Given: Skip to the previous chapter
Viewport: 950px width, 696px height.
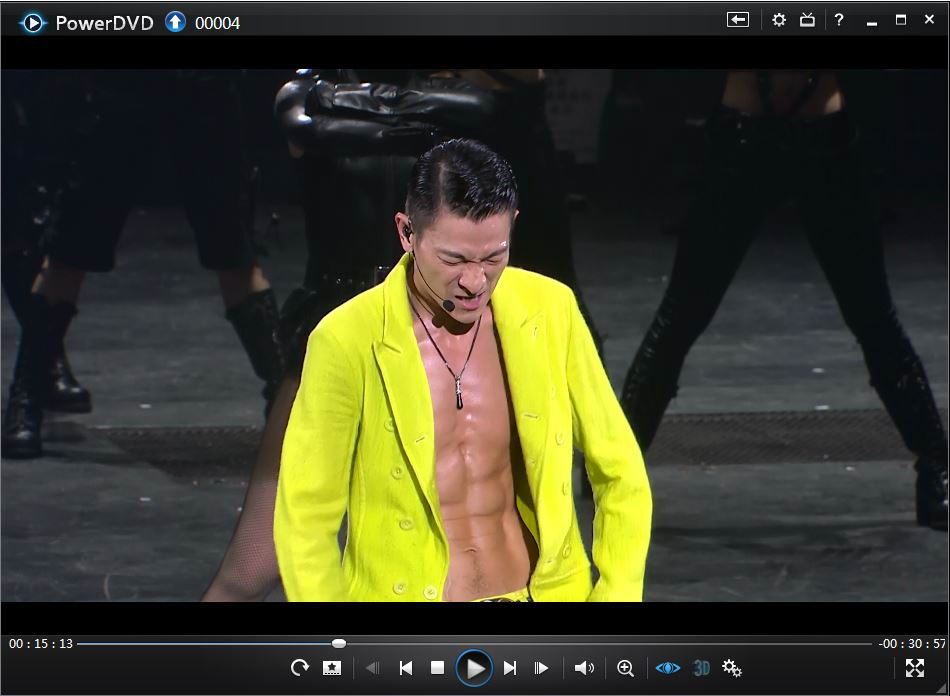Looking at the screenshot, I should tap(405, 668).
